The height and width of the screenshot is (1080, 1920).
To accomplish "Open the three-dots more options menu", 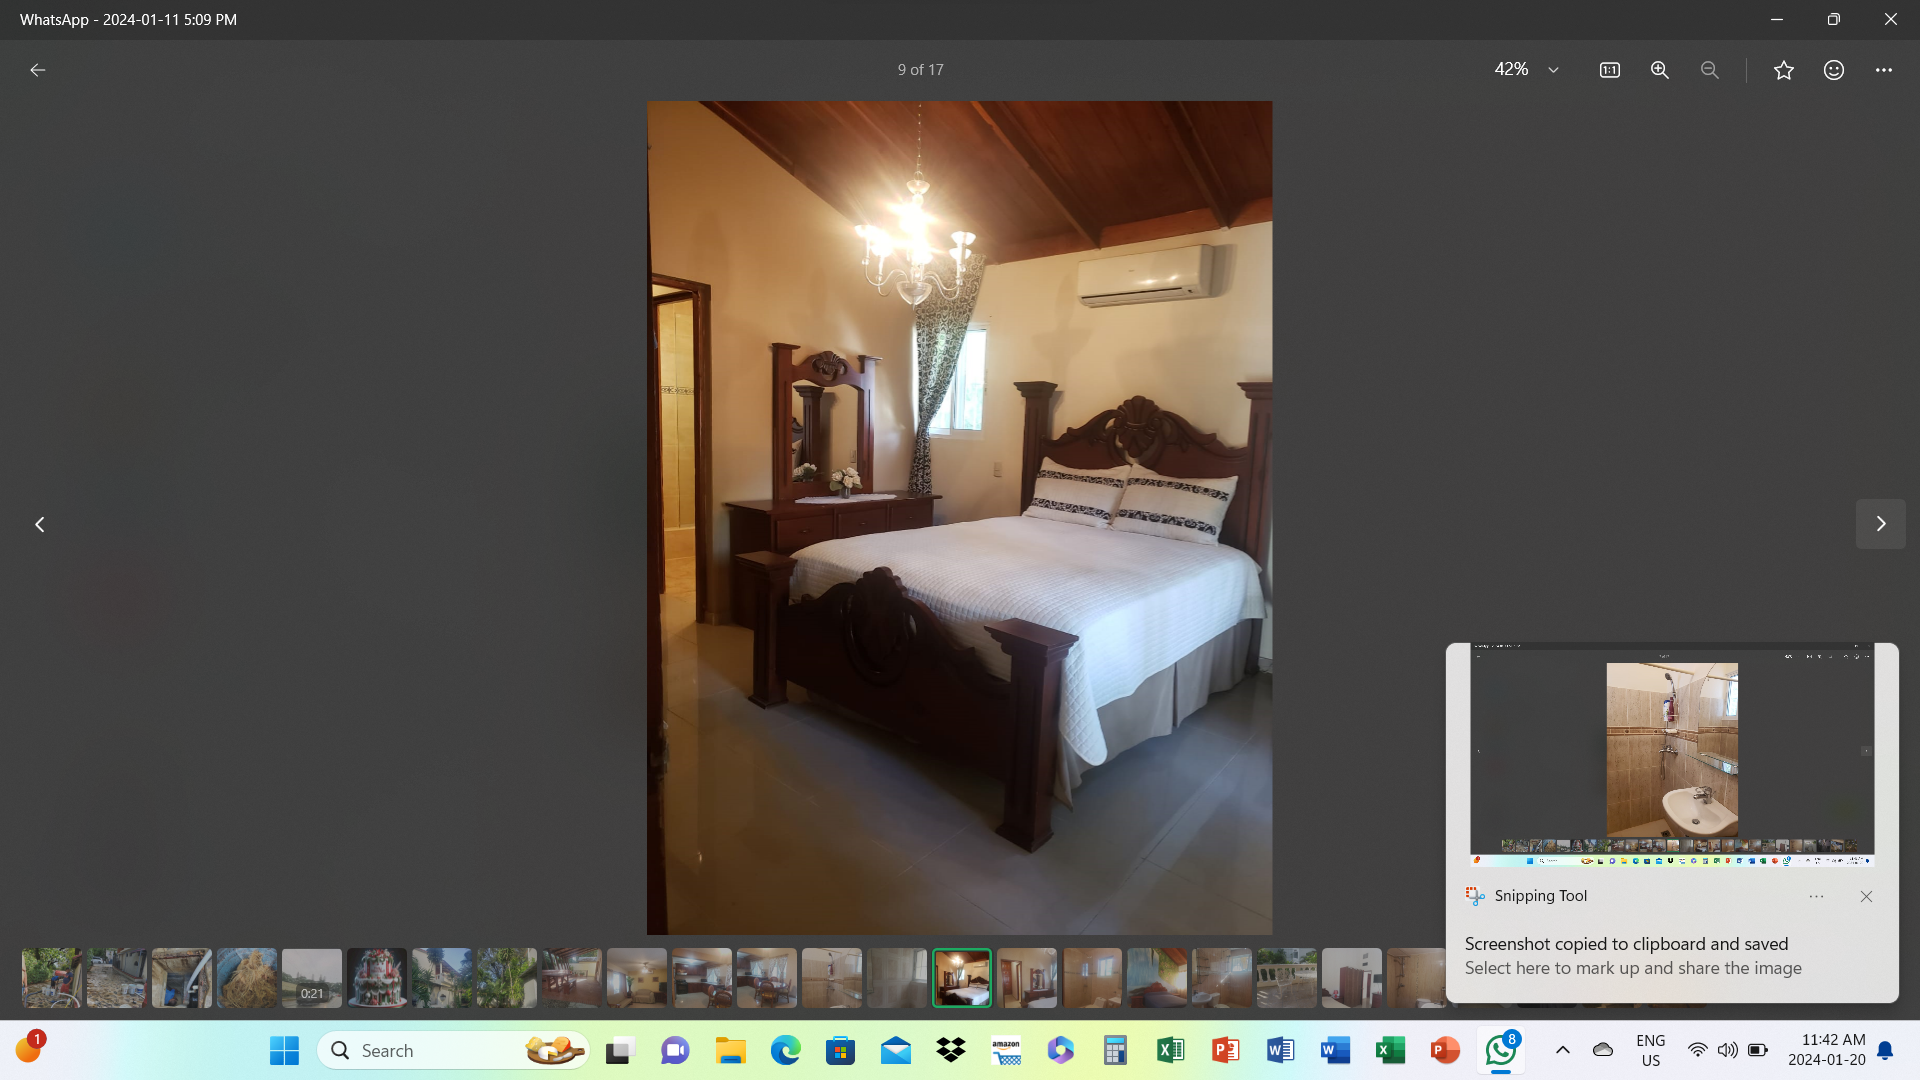I will click(x=1884, y=70).
